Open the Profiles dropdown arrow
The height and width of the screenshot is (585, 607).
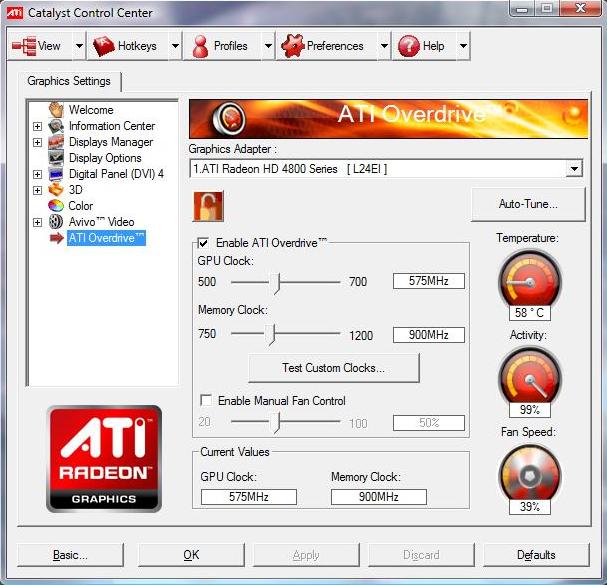[x=268, y=46]
